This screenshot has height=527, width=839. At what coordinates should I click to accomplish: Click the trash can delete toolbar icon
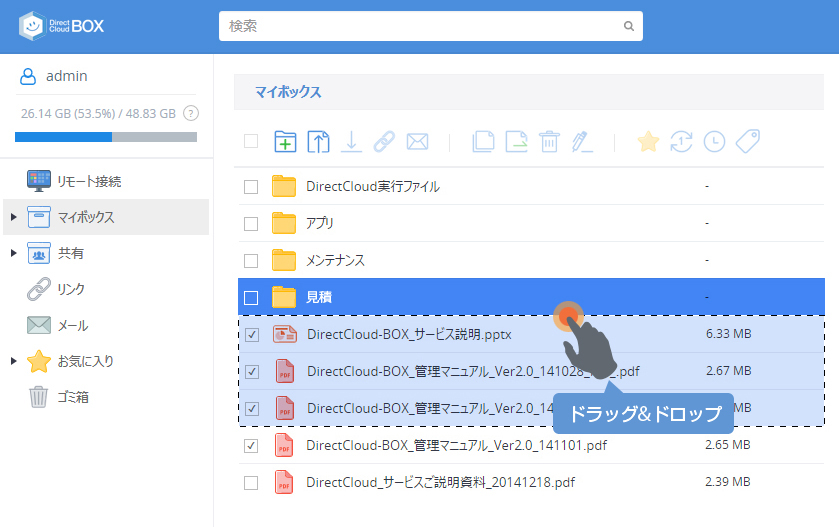(549, 142)
